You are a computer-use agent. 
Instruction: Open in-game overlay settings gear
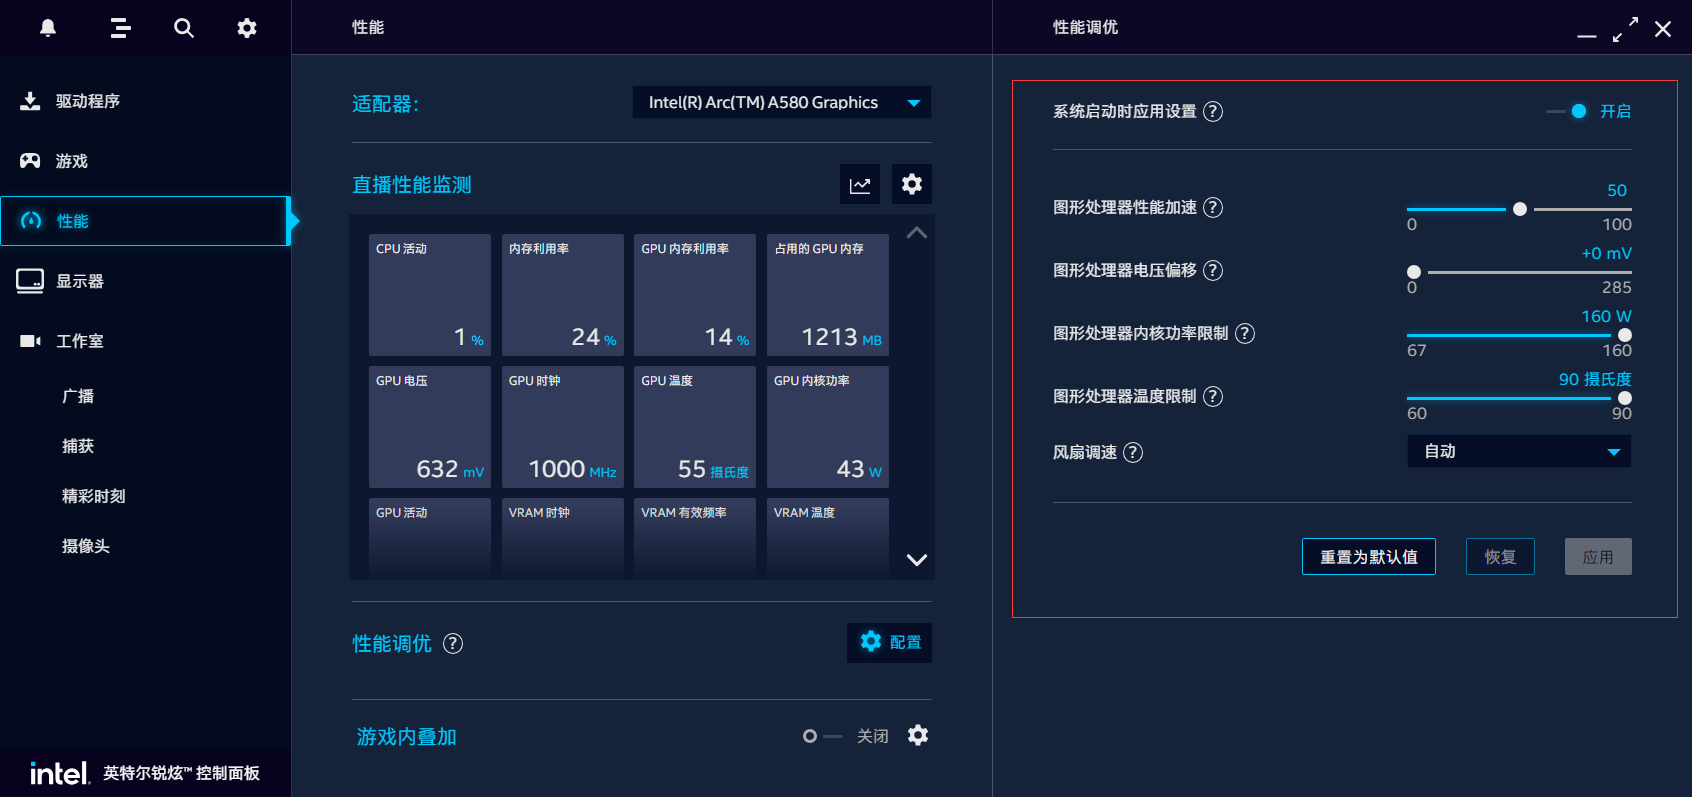click(x=918, y=735)
